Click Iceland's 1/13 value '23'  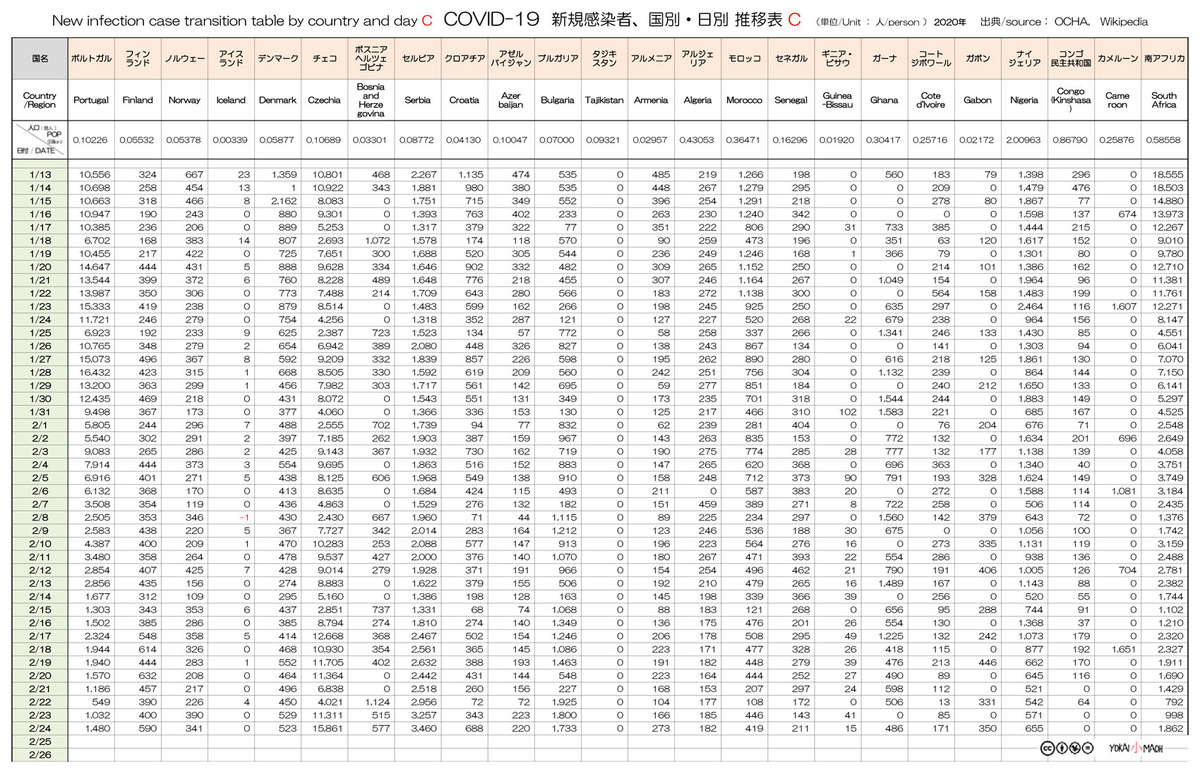(x=244, y=175)
